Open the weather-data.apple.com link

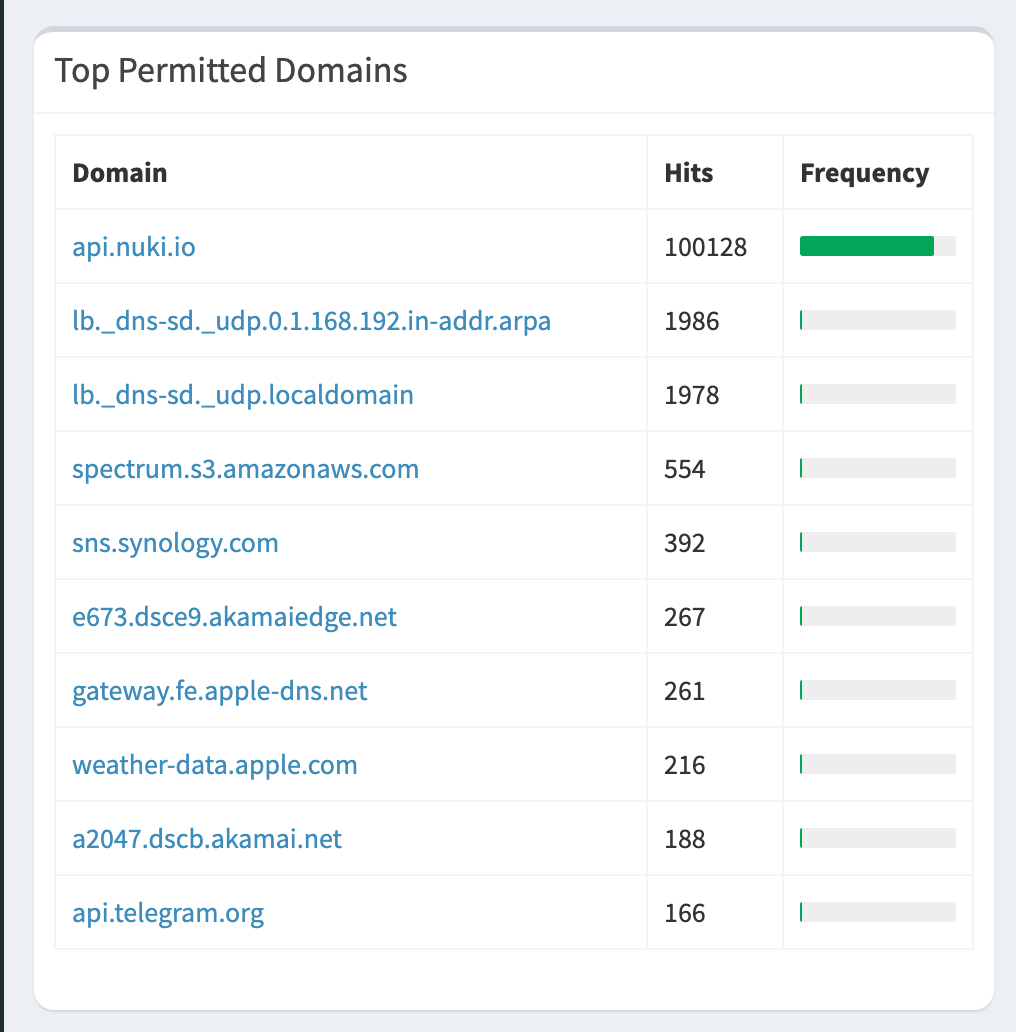click(x=215, y=765)
